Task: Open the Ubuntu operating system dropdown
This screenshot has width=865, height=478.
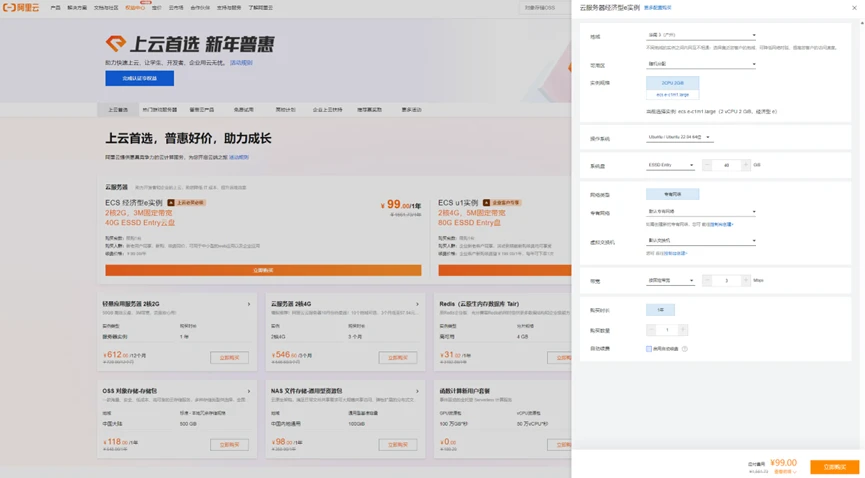Action: 680,137
